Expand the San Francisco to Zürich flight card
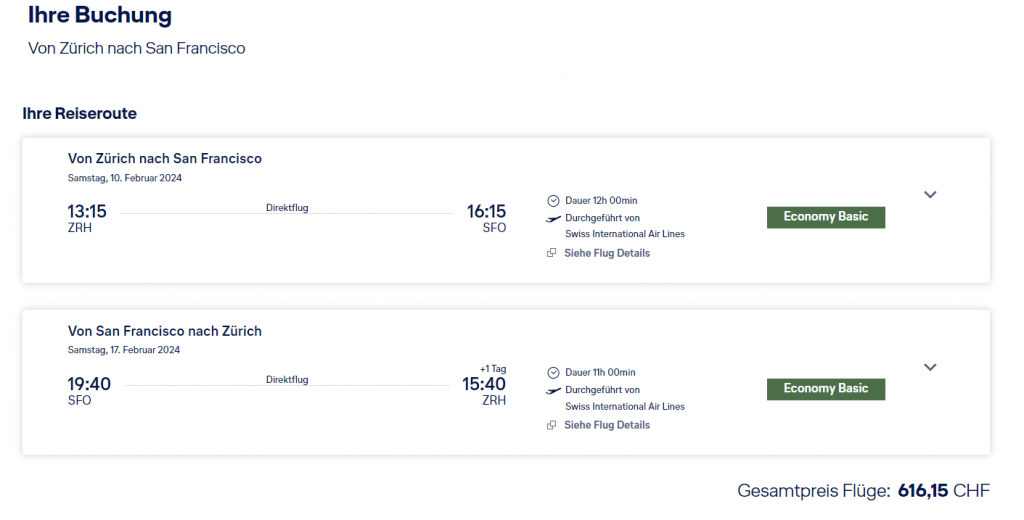The image size is (1024, 520). (930, 367)
